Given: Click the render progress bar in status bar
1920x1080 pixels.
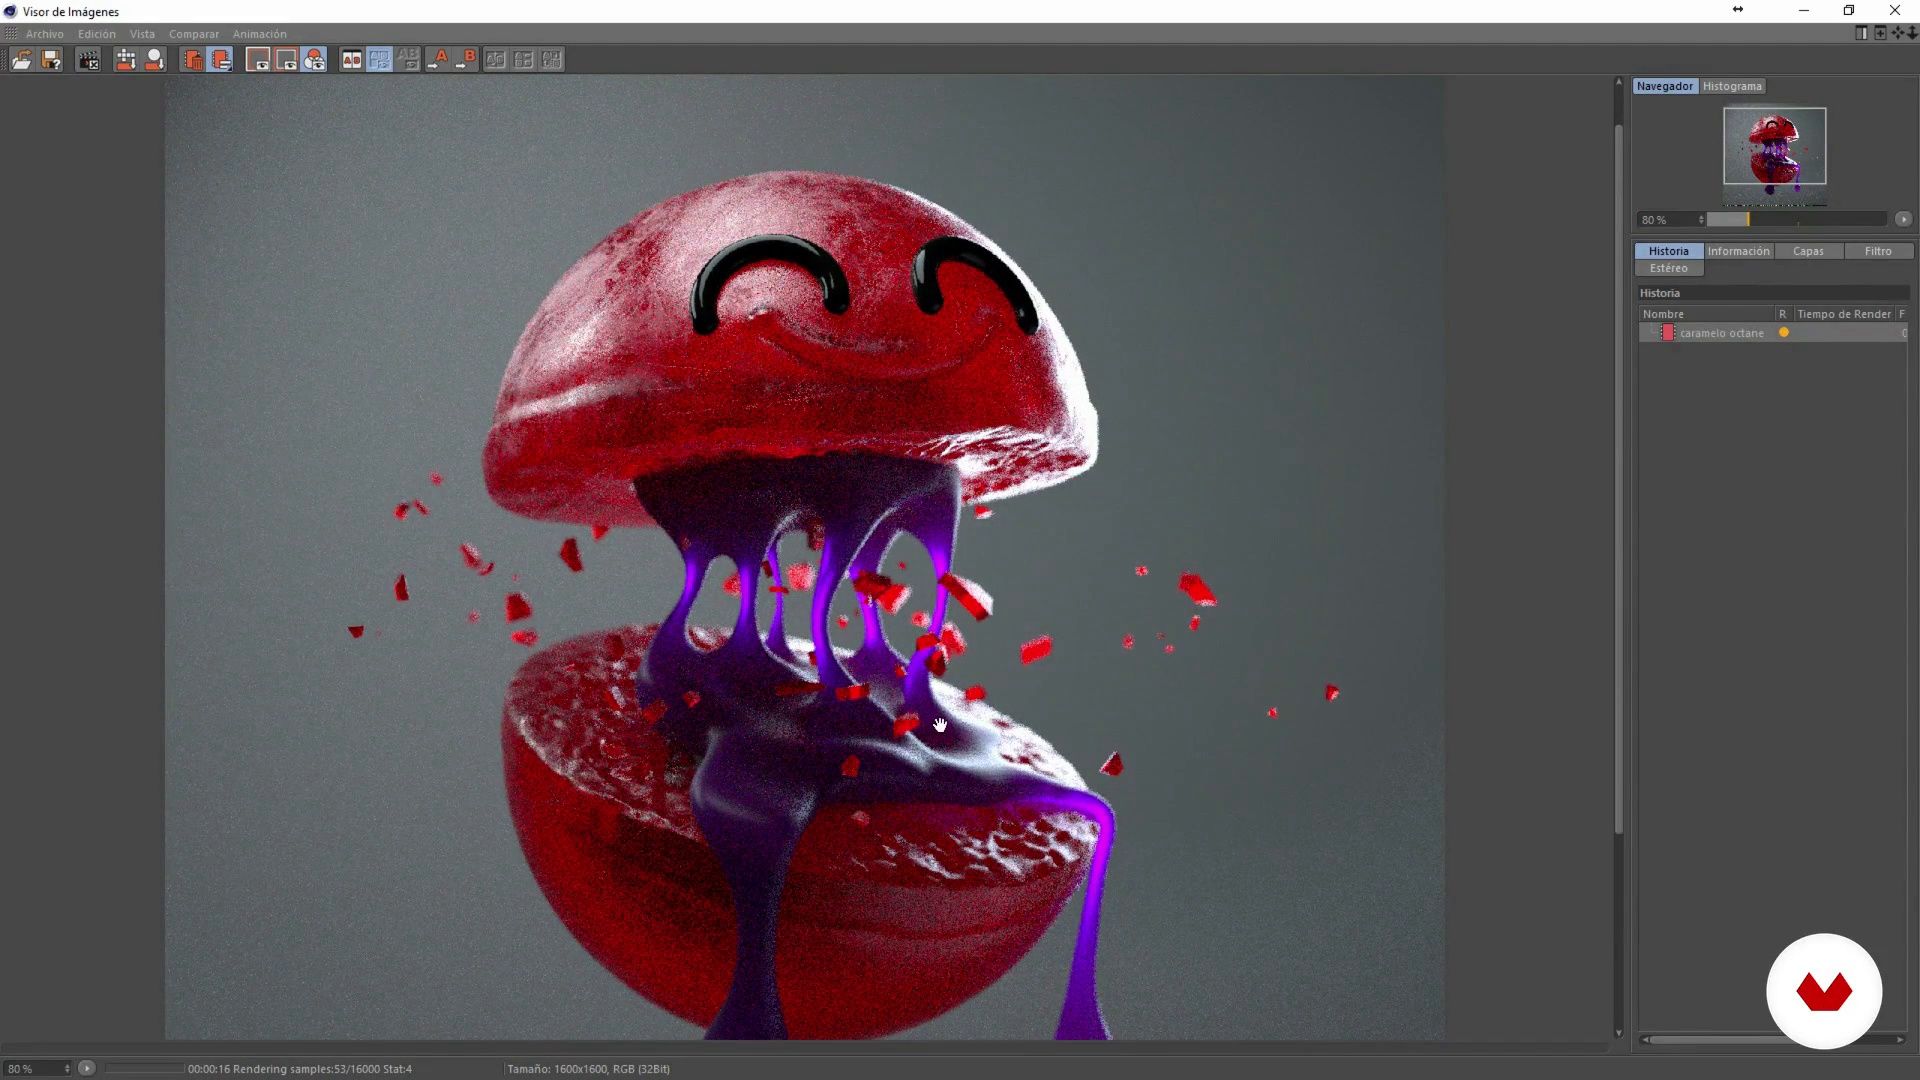Looking at the screenshot, I should pos(145,1069).
